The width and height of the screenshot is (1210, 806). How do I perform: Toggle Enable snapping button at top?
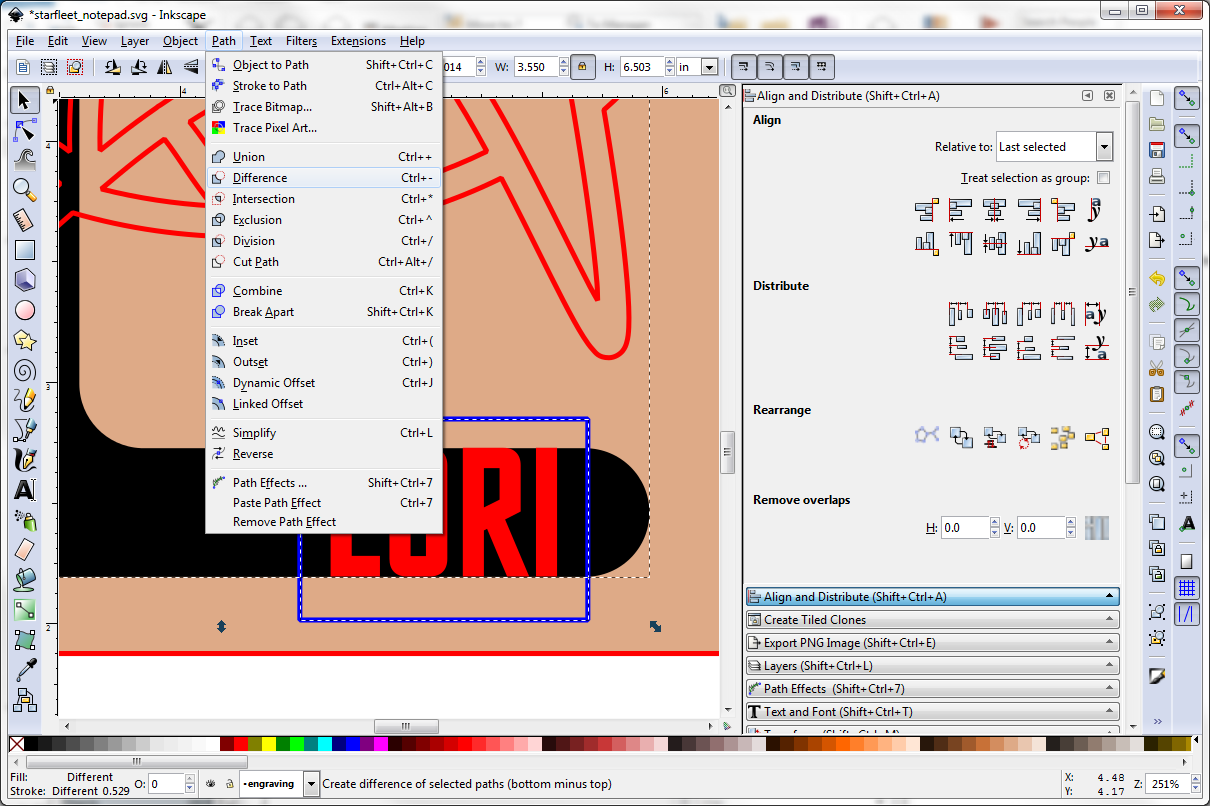[x=1187, y=98]
